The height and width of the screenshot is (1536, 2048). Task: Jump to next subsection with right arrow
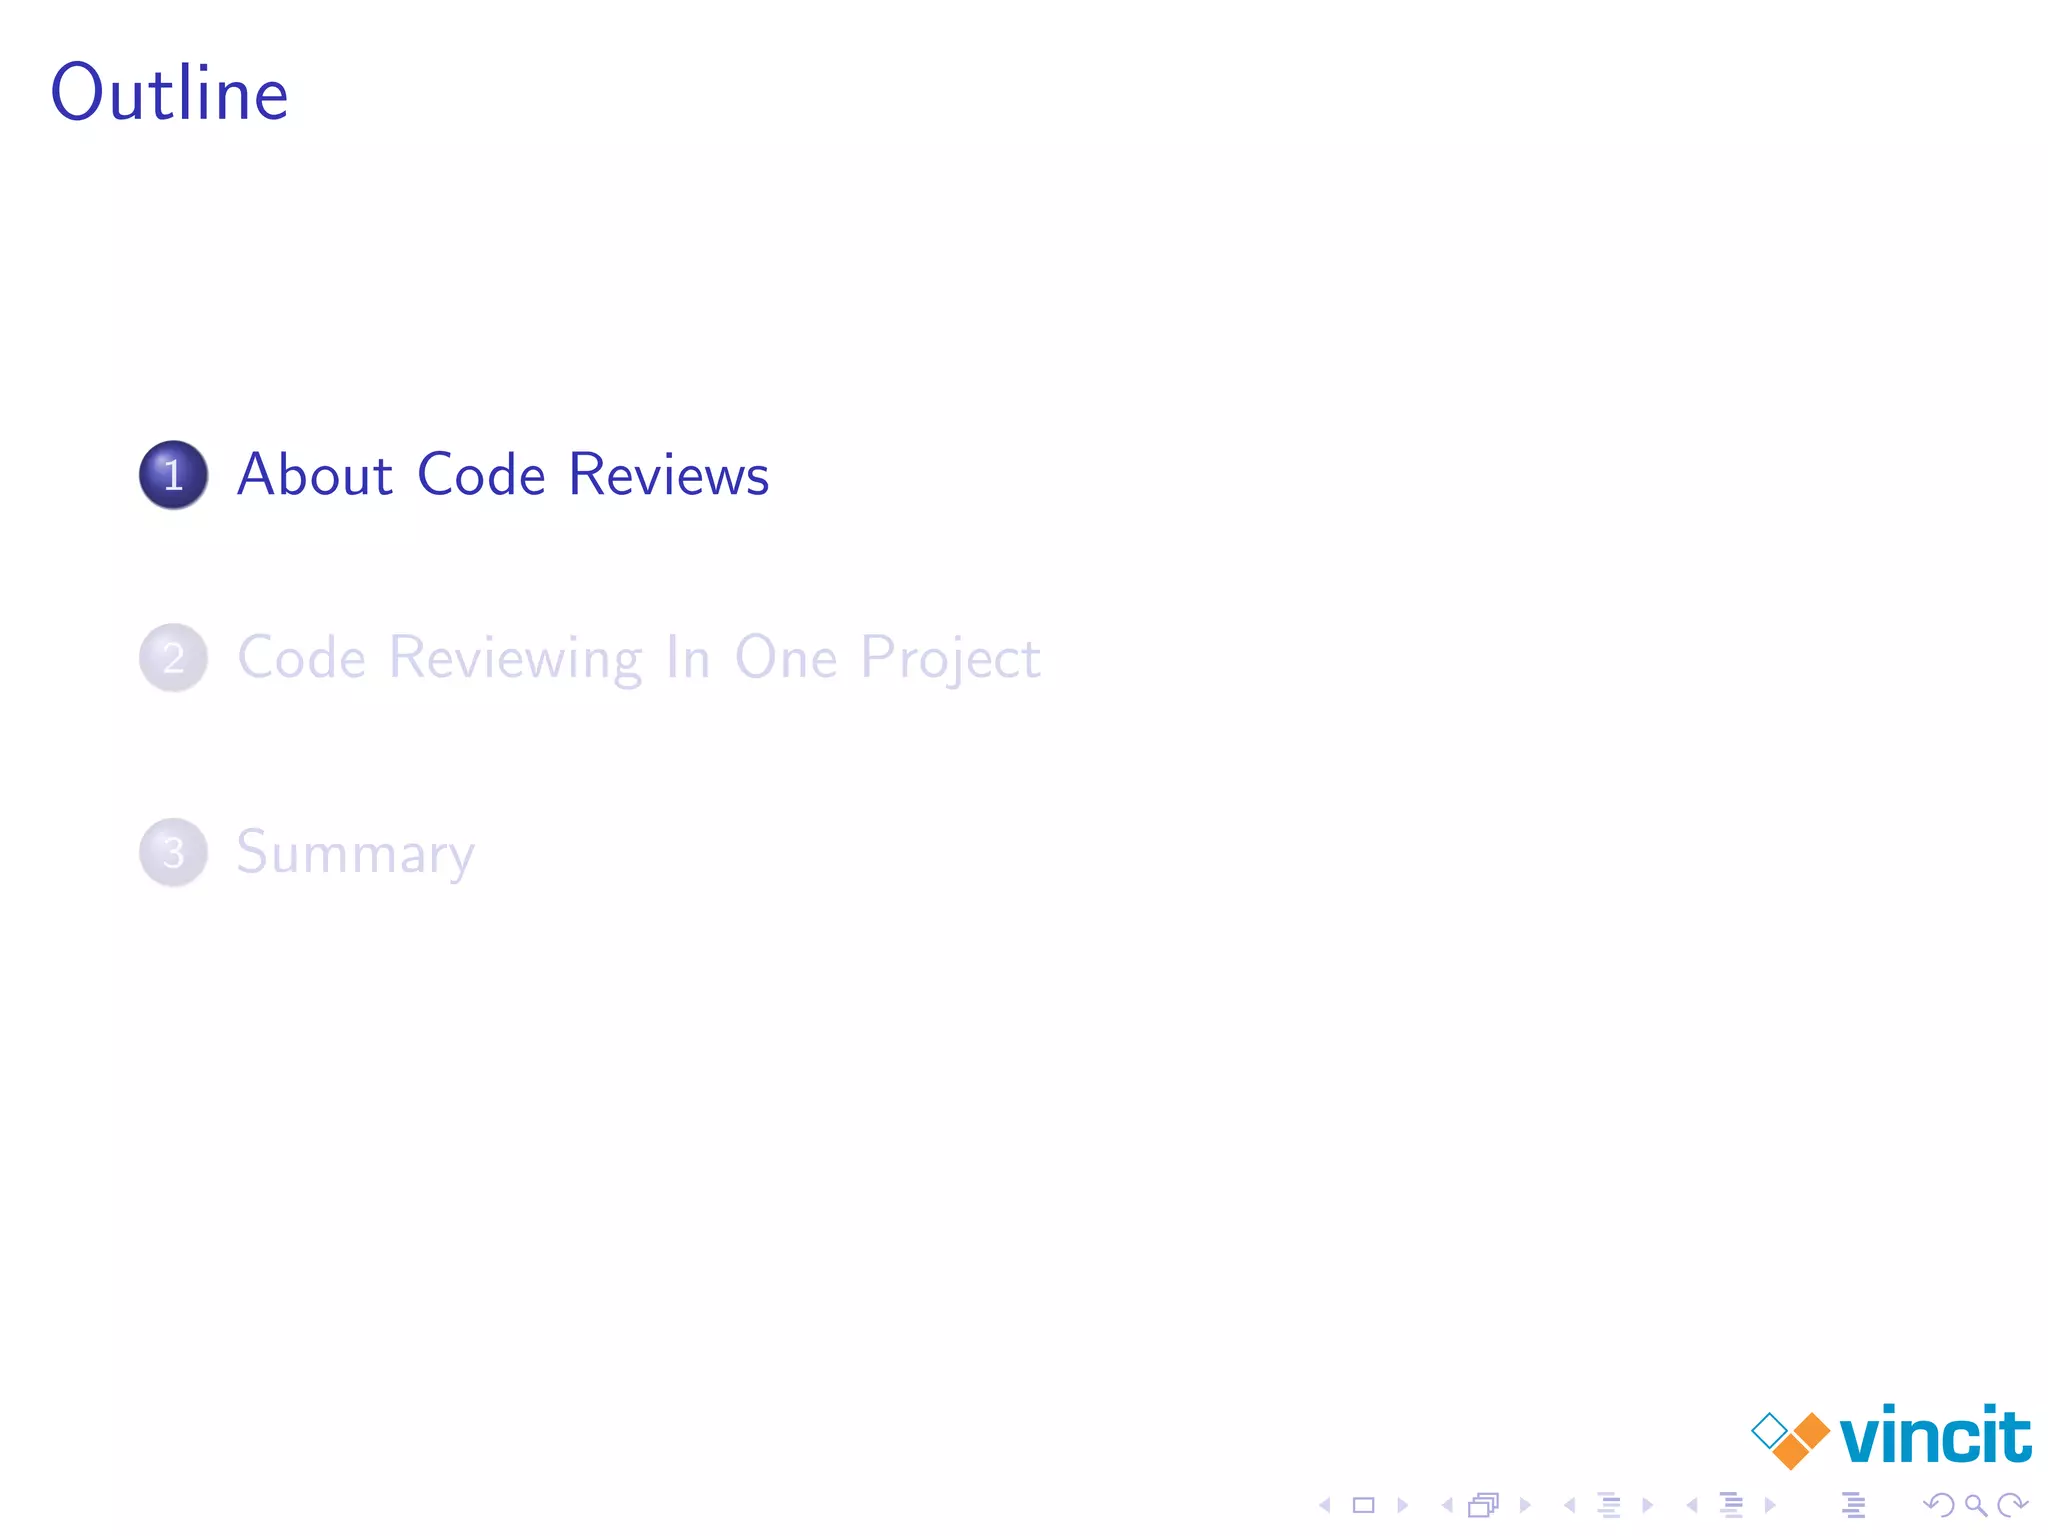[x=1647, y=1505]
